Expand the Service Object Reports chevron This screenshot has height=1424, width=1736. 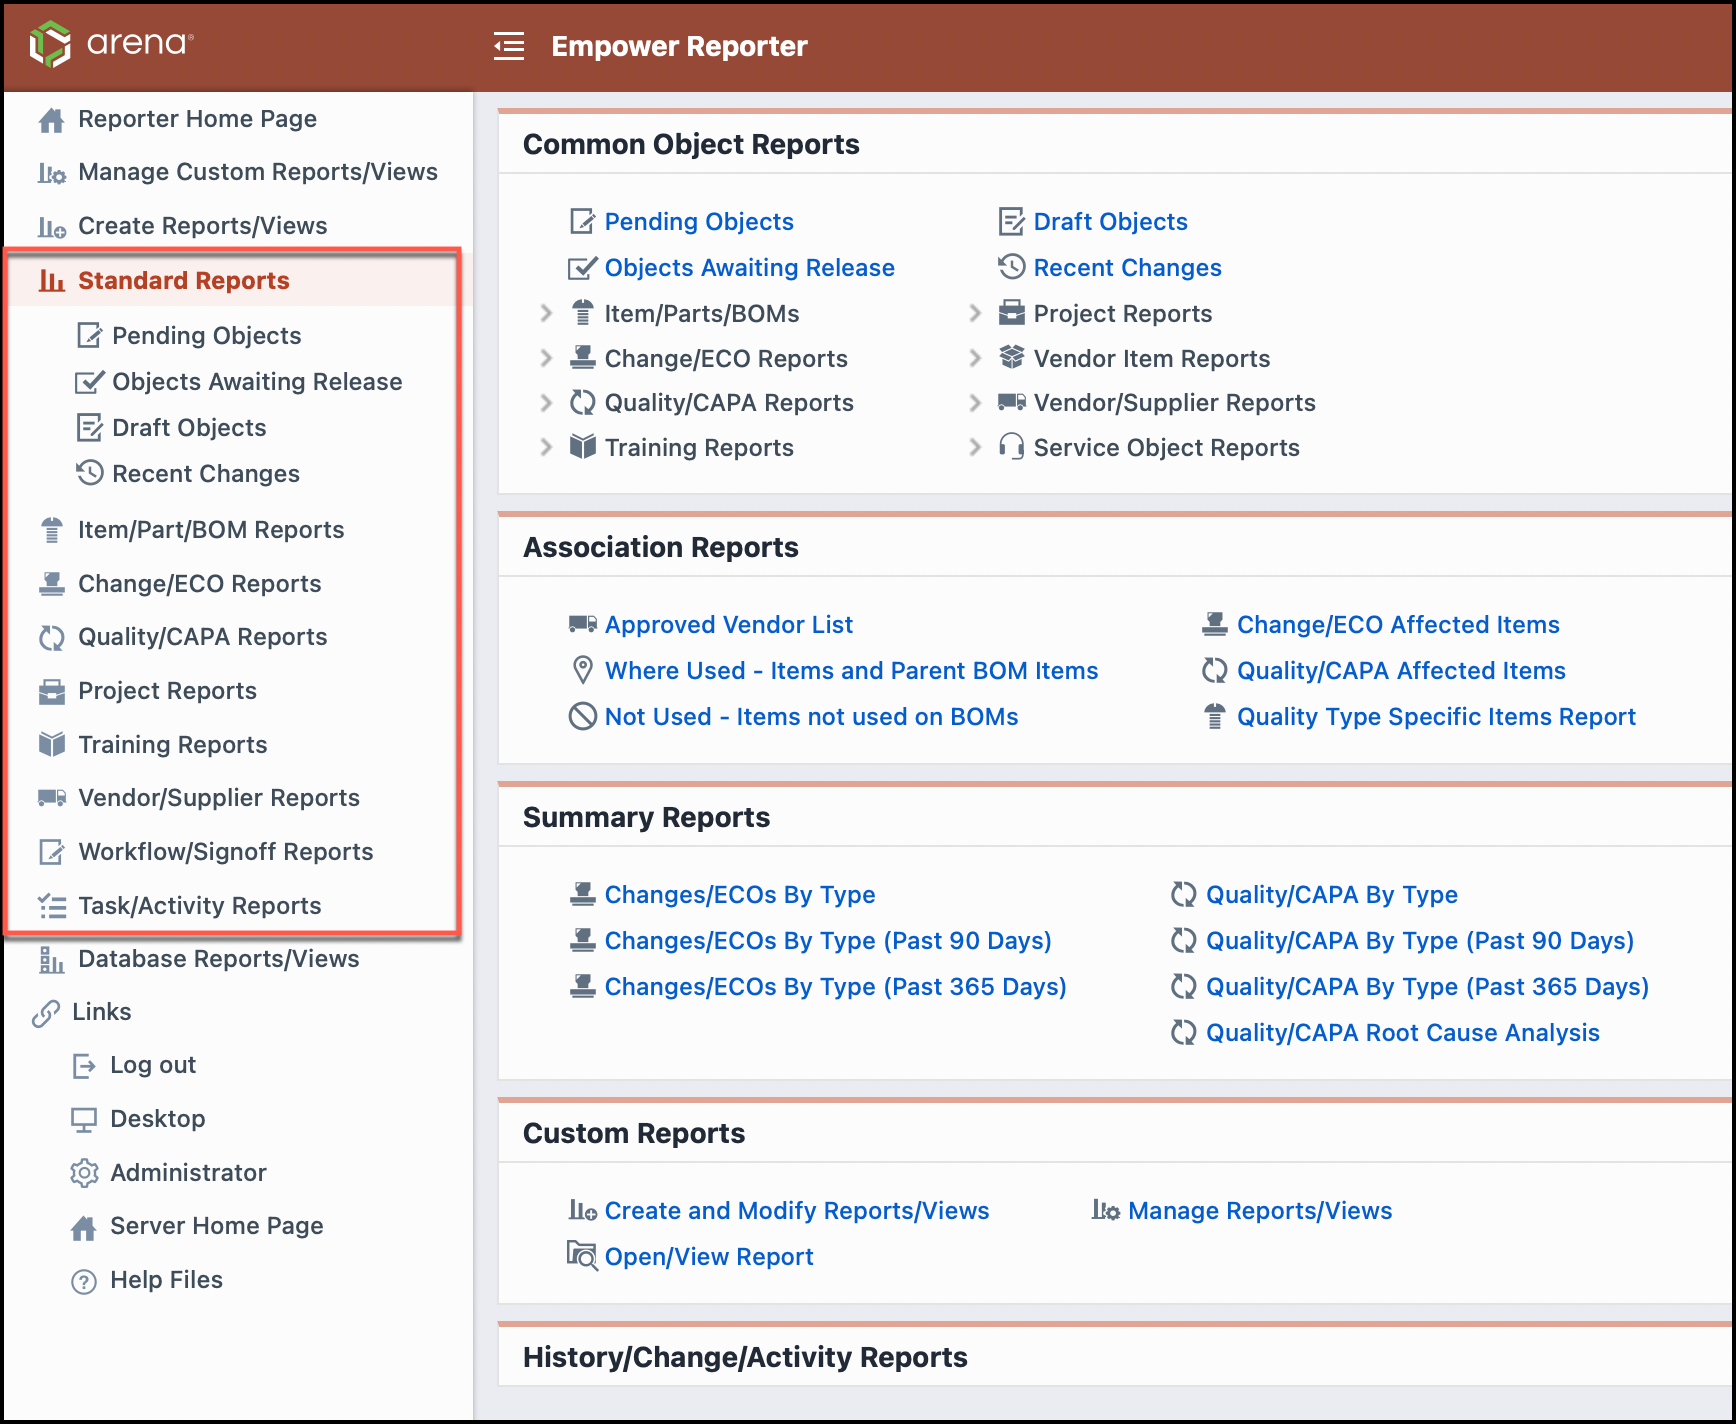click(975, 448)
